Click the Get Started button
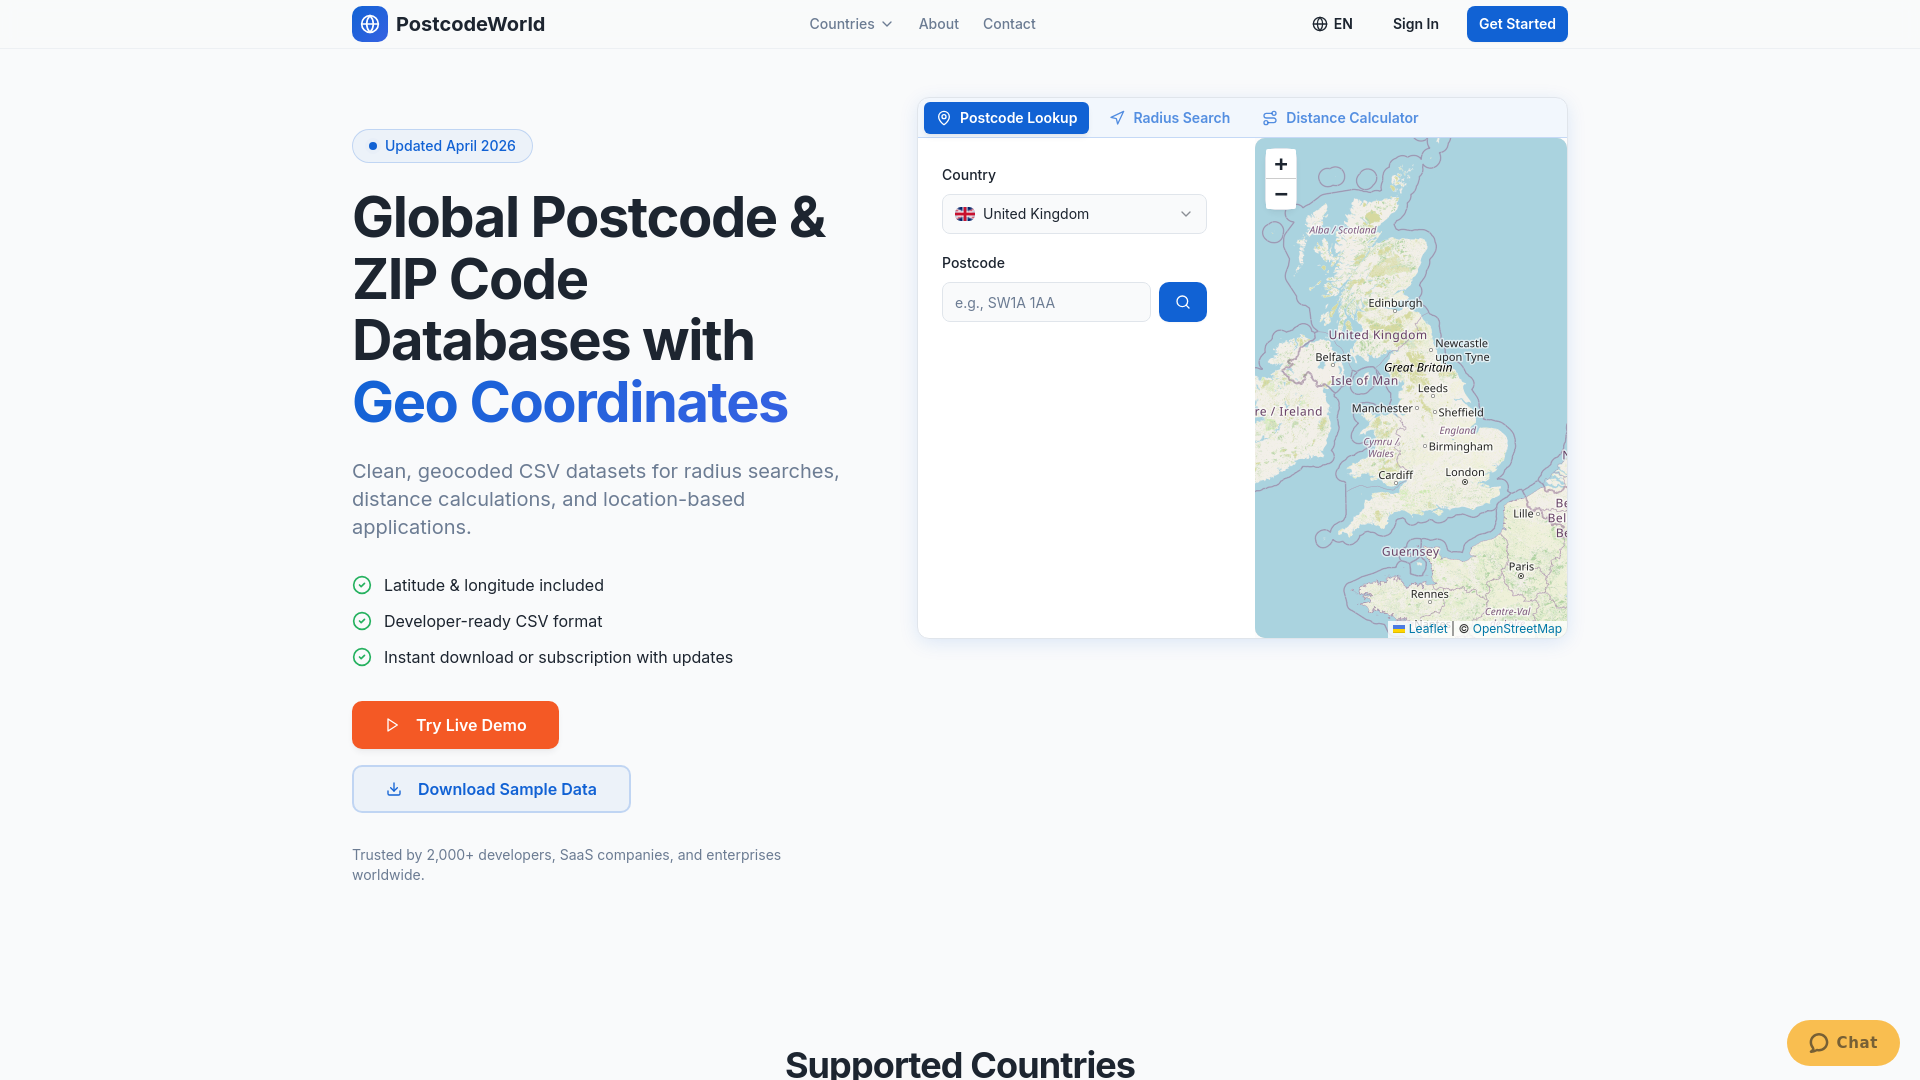This screenshot has height=1080, width=1920. click(1517, 24)
